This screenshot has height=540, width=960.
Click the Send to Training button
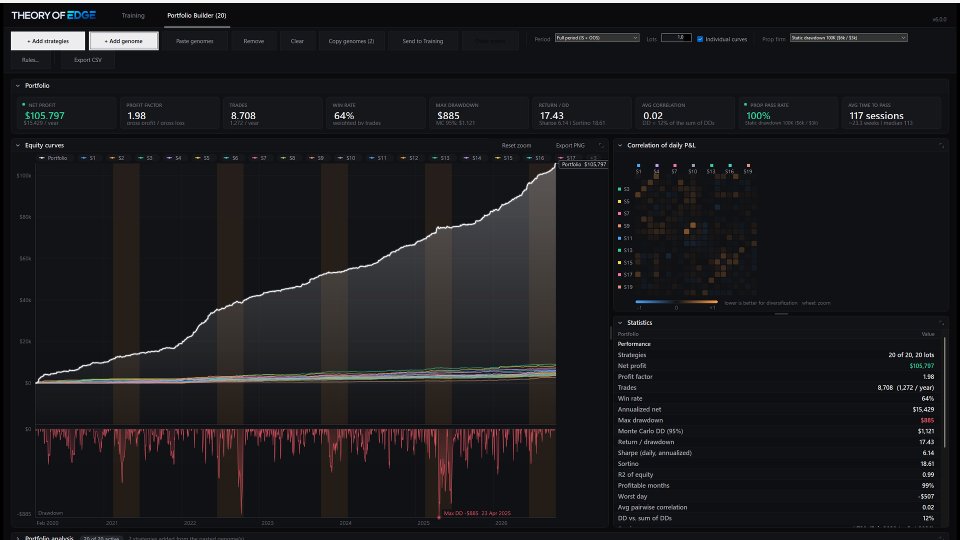(422, 41)
